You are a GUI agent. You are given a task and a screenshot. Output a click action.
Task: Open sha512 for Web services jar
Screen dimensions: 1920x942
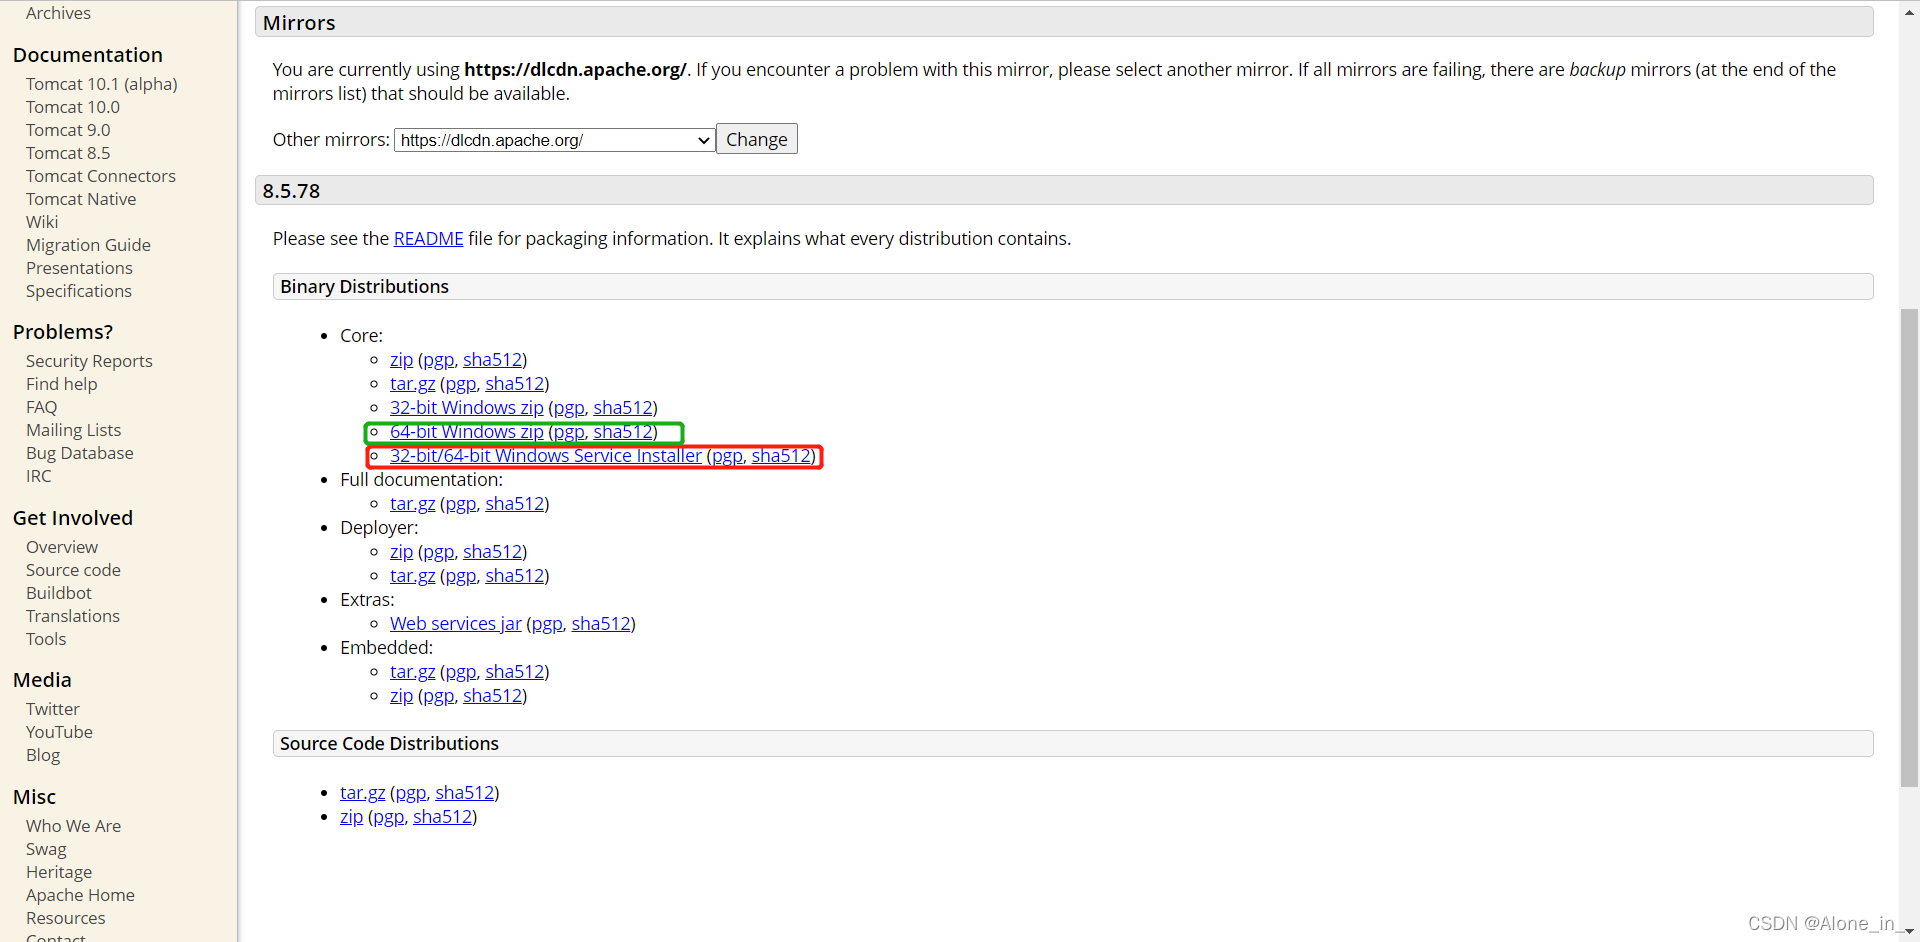pos(601,624)
